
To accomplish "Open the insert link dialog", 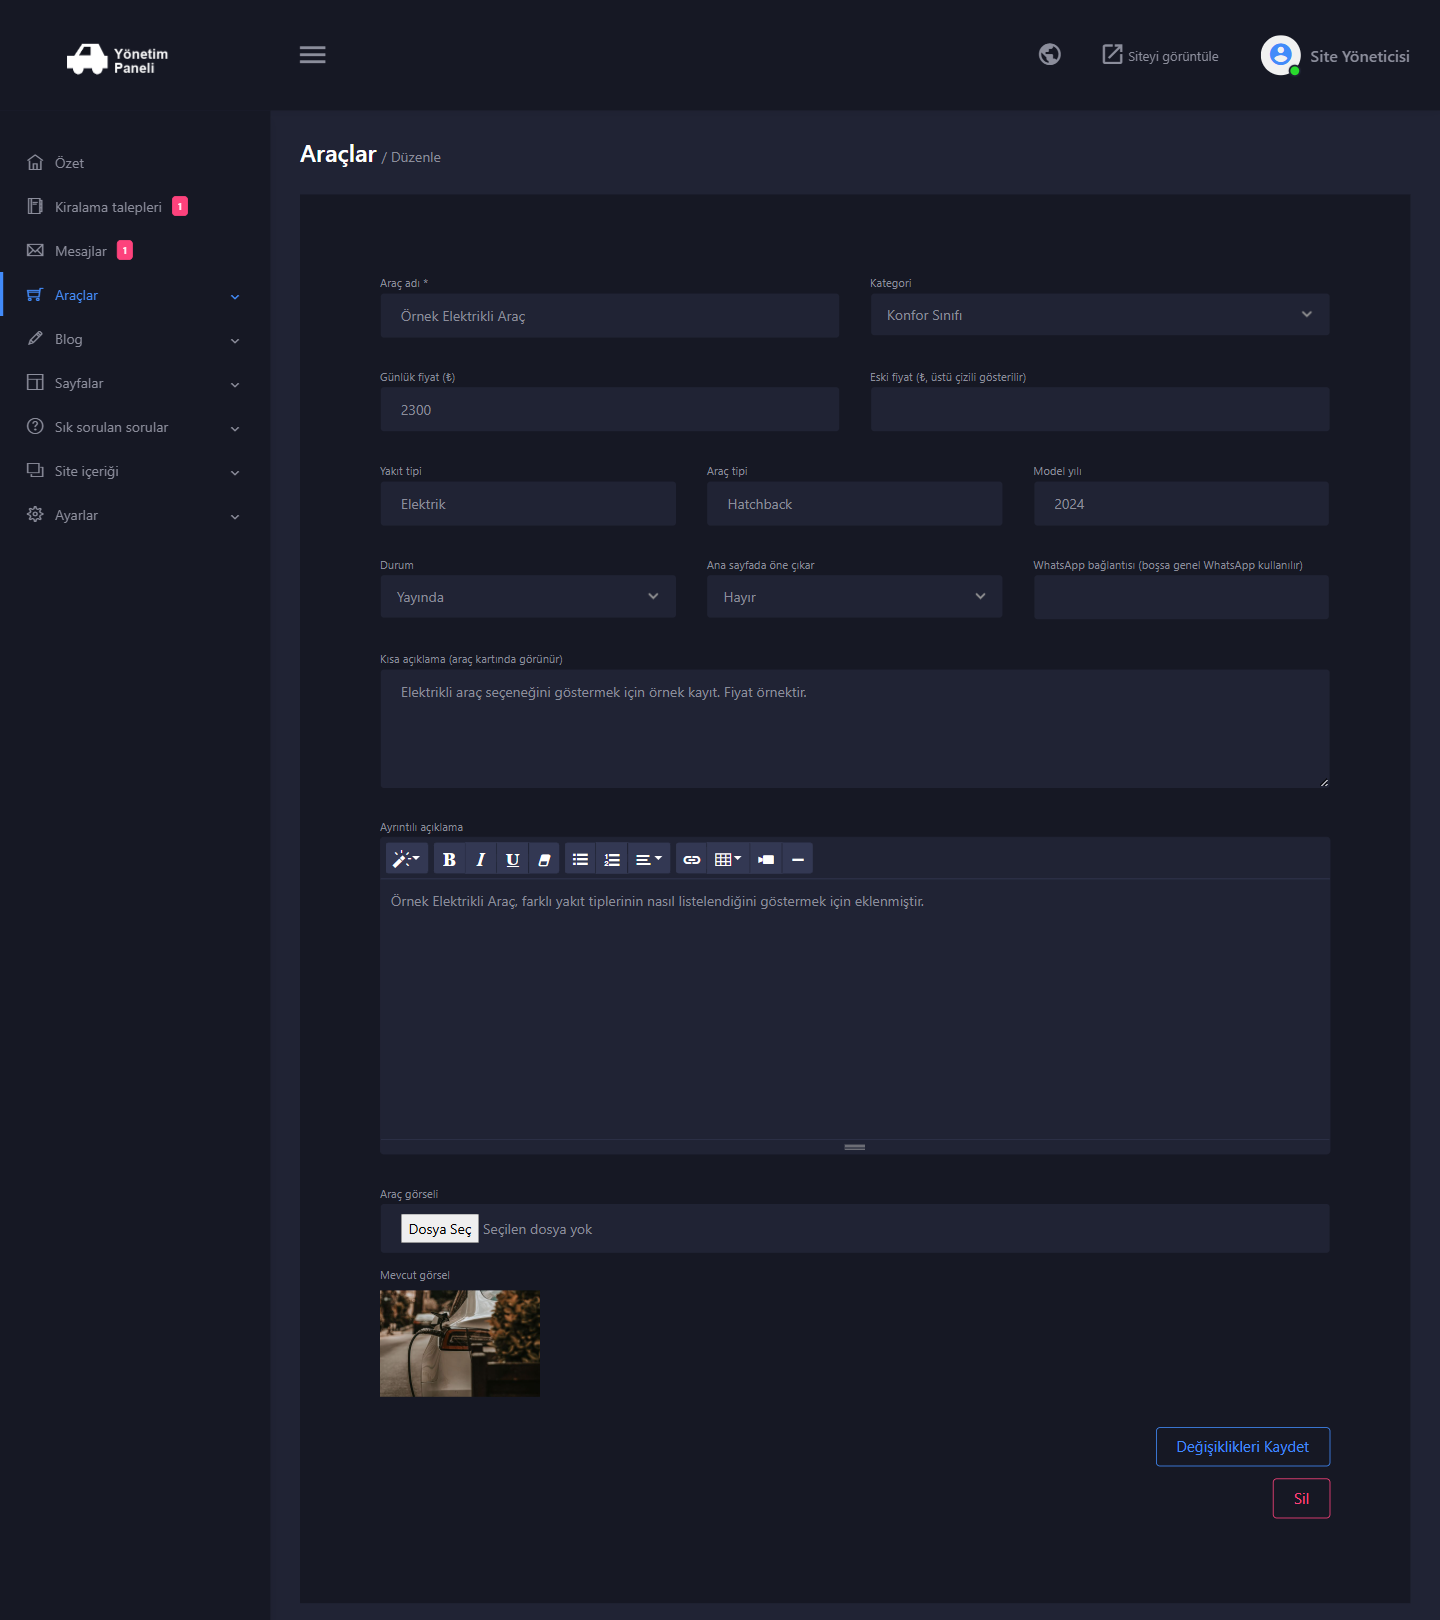I will click(692, 859).
